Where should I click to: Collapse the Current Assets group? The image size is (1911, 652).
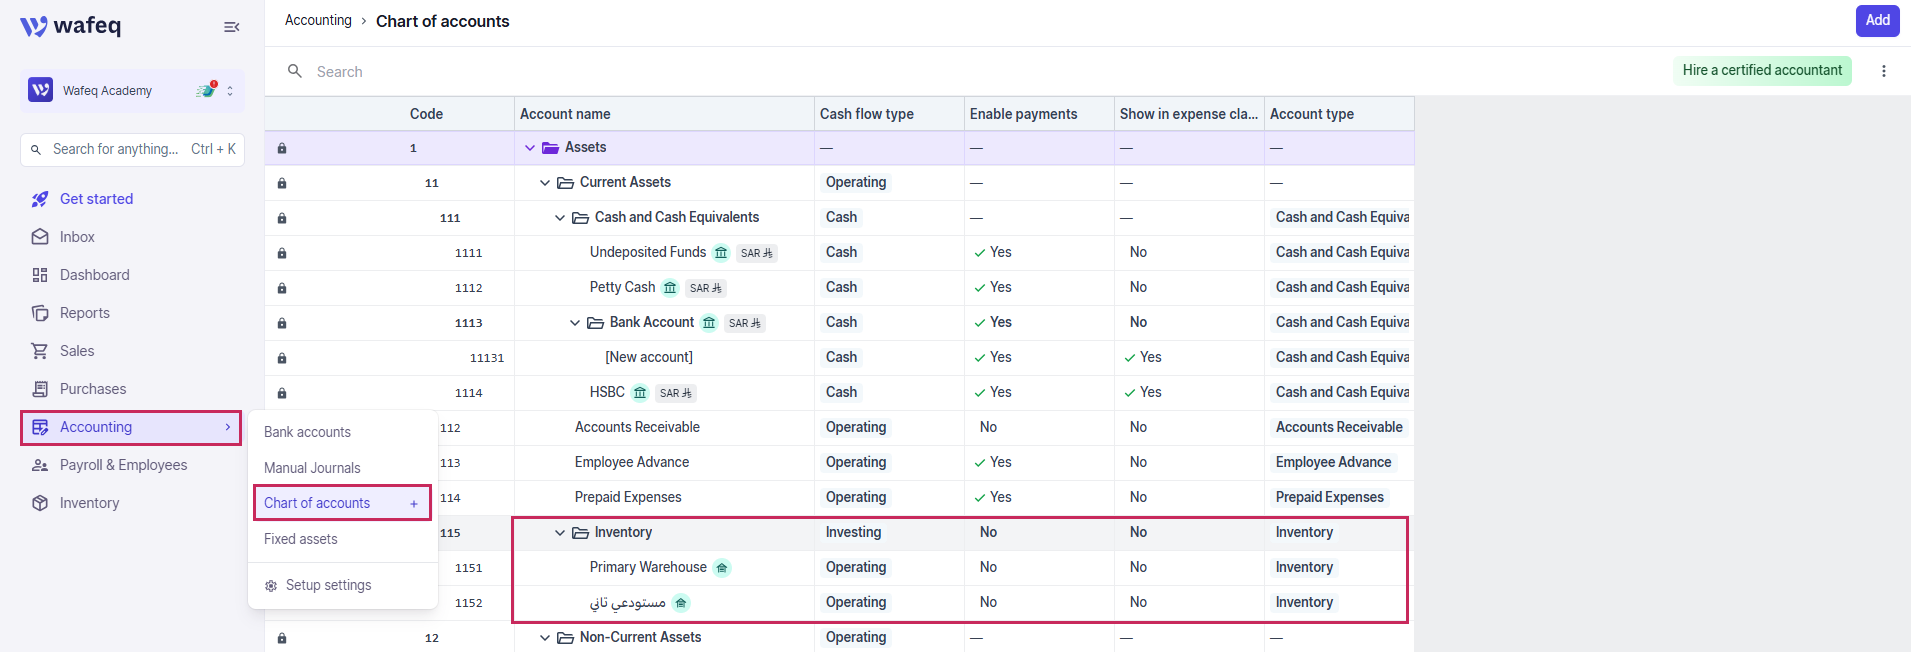point(545,183)
